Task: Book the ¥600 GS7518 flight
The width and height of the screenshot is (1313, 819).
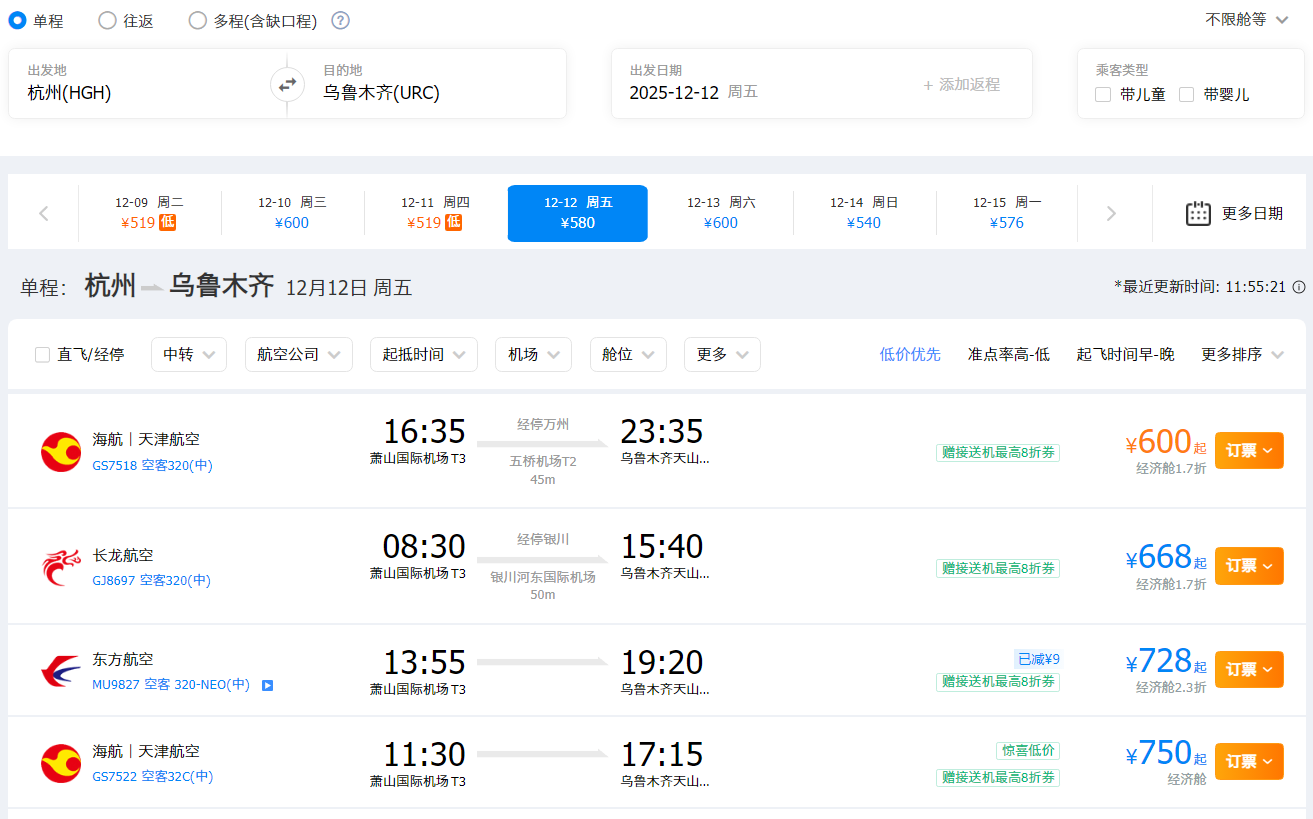Action: (1248, 451)
